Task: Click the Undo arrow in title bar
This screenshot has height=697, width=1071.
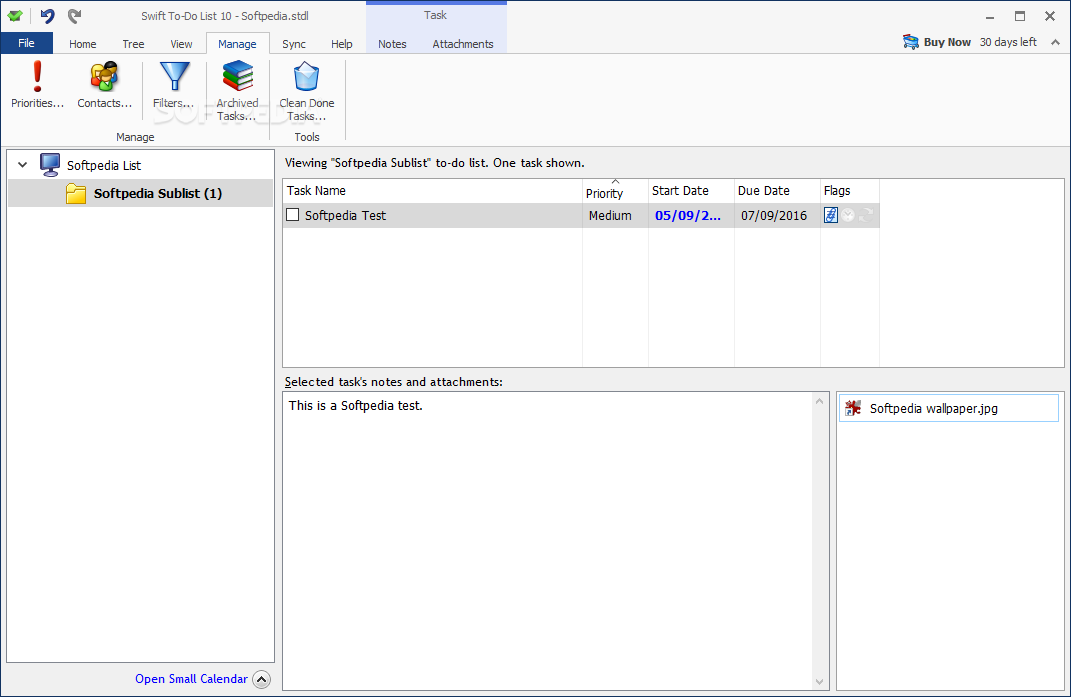Action: tap(47, 16)
